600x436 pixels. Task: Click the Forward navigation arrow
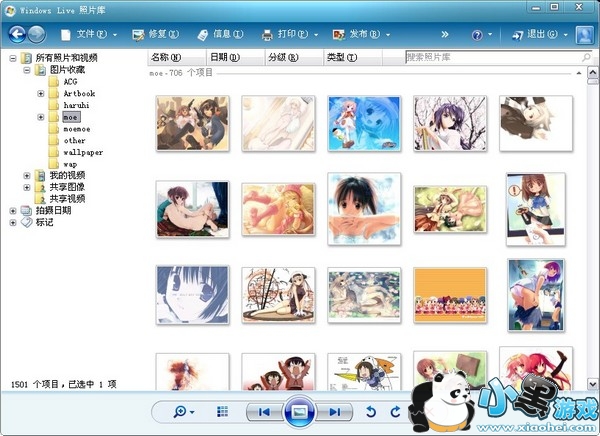point(37,34)
